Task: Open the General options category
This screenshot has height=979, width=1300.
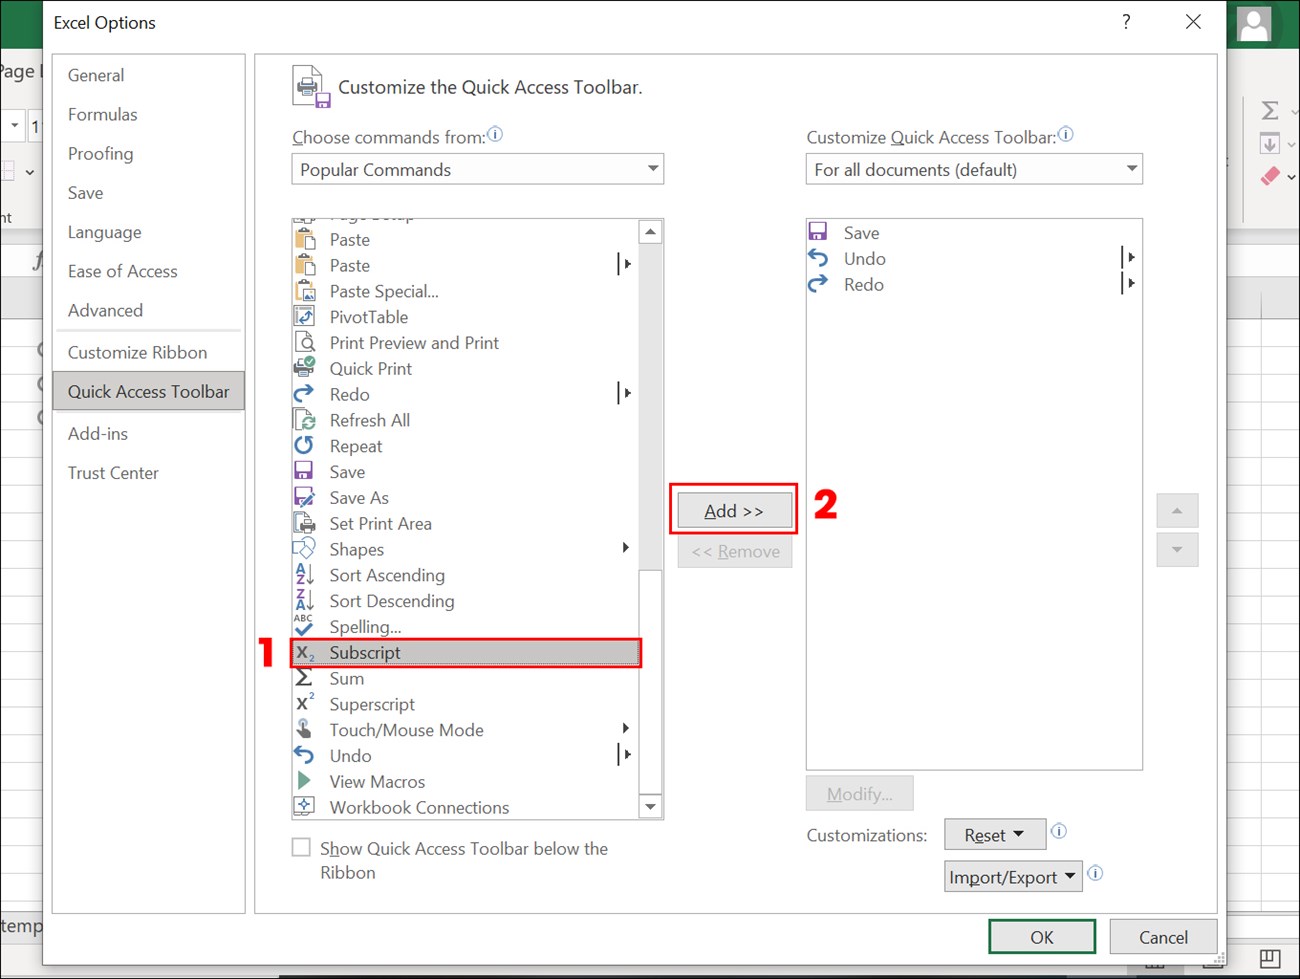Action: pos(96,75)
